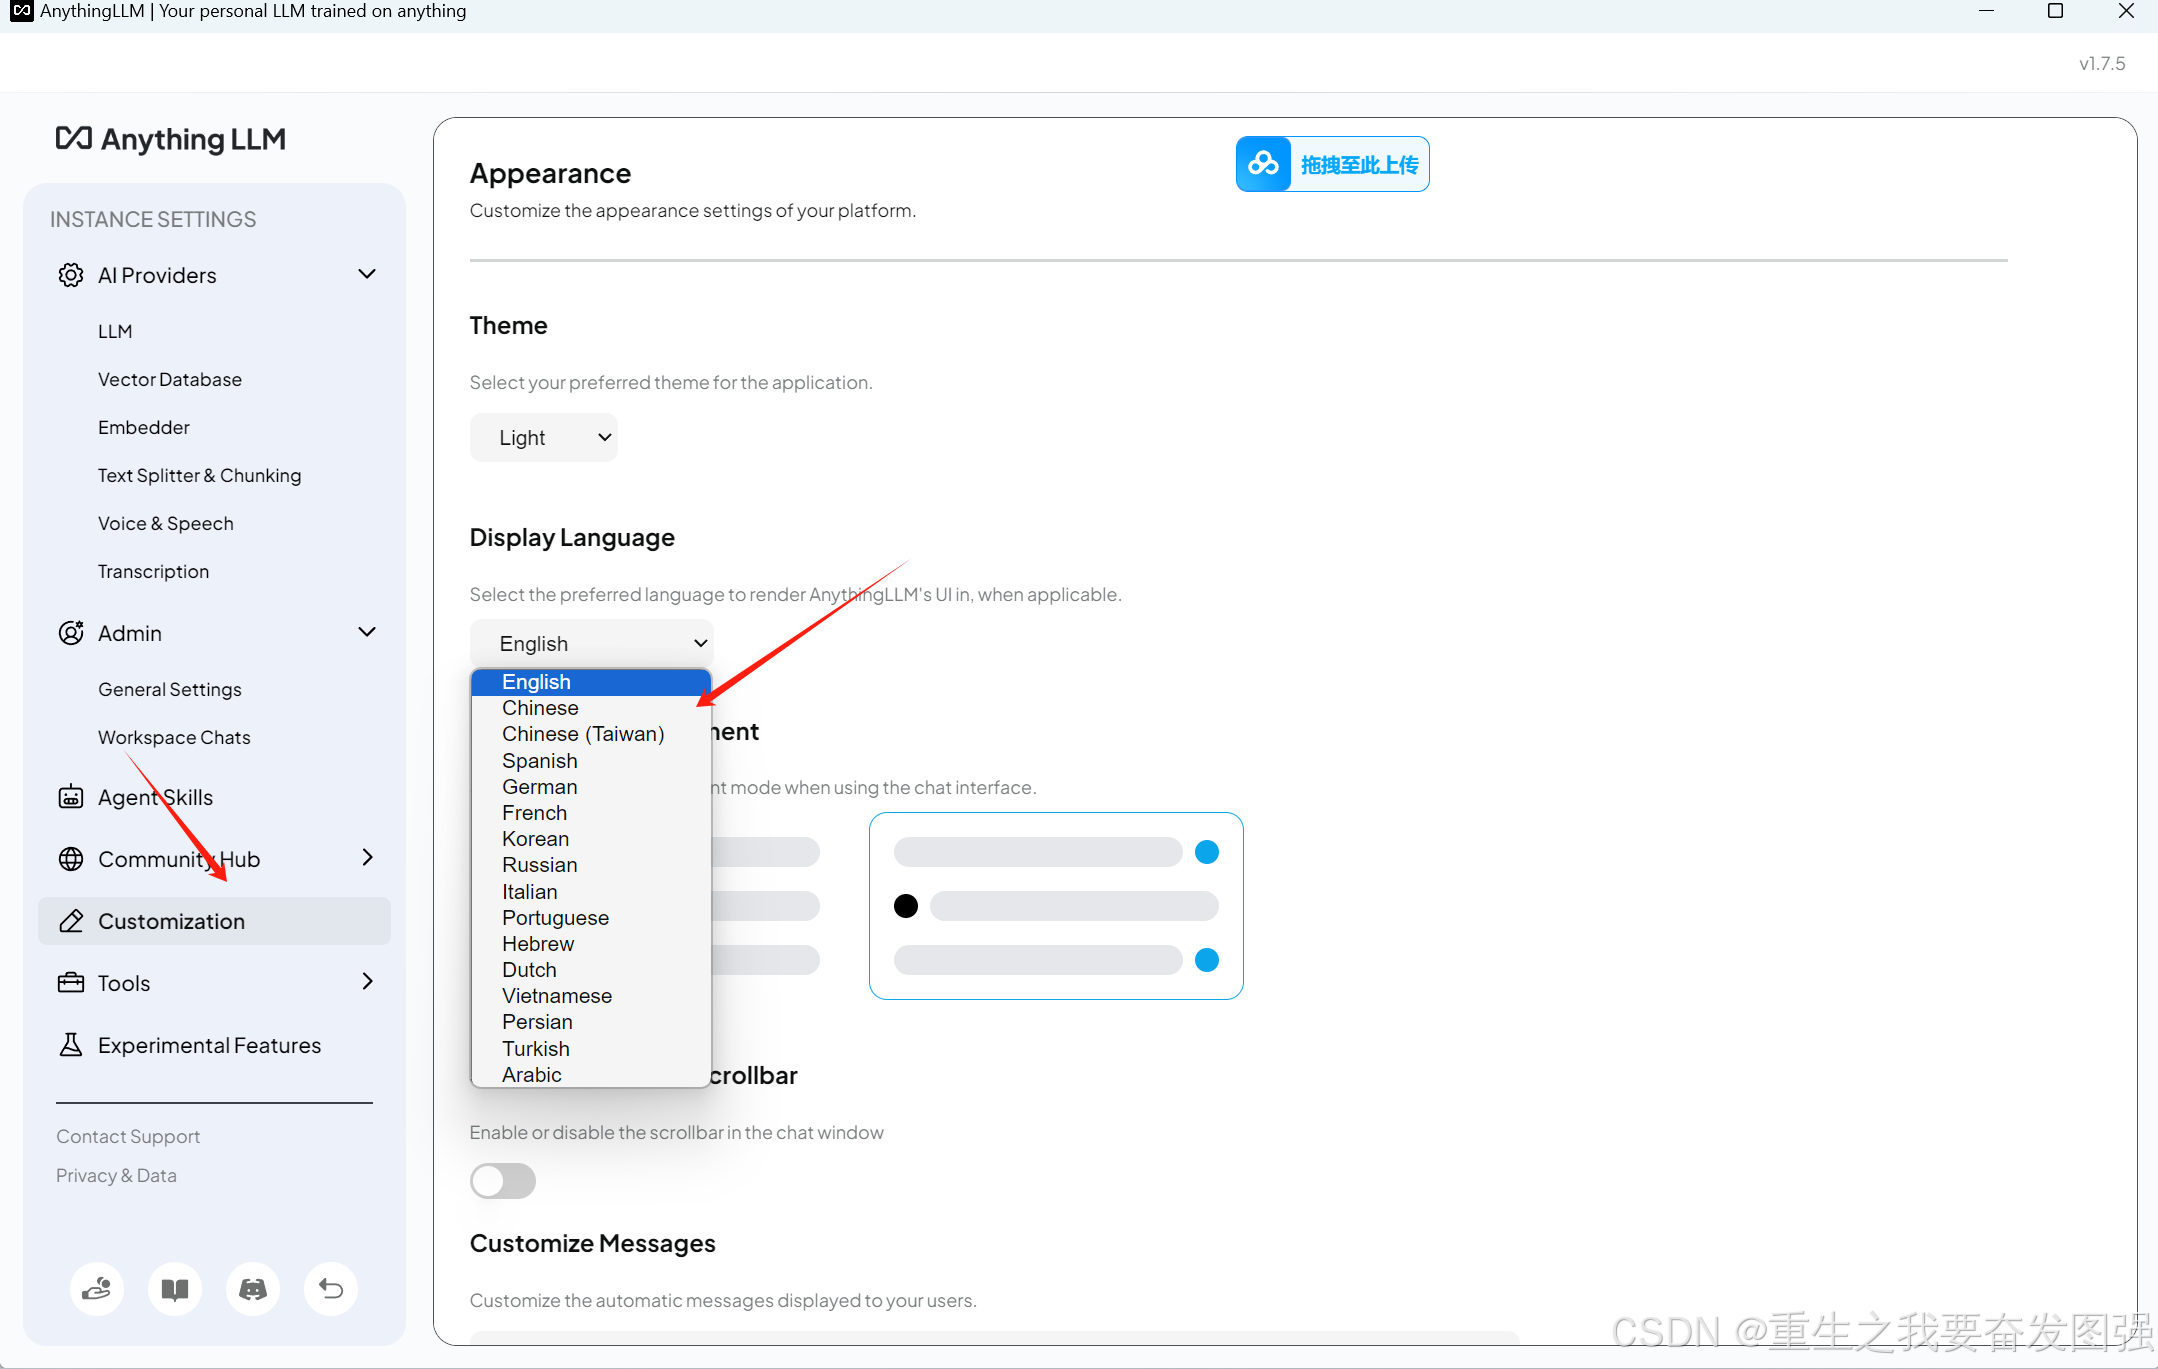Open Vector Database settings
Screen dimensions: 2158x1369
(170, 379)
